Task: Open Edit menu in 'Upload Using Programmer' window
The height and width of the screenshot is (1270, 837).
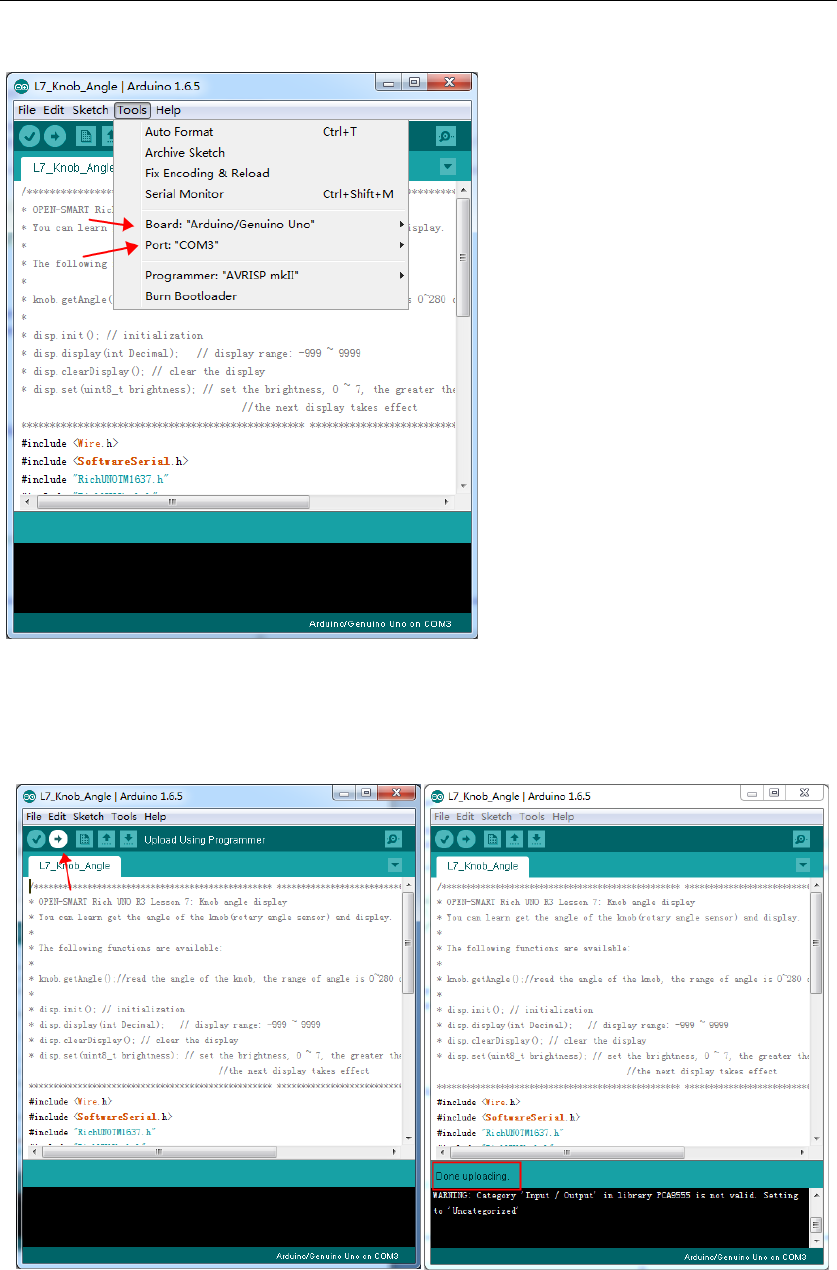Action: (58, 817)
